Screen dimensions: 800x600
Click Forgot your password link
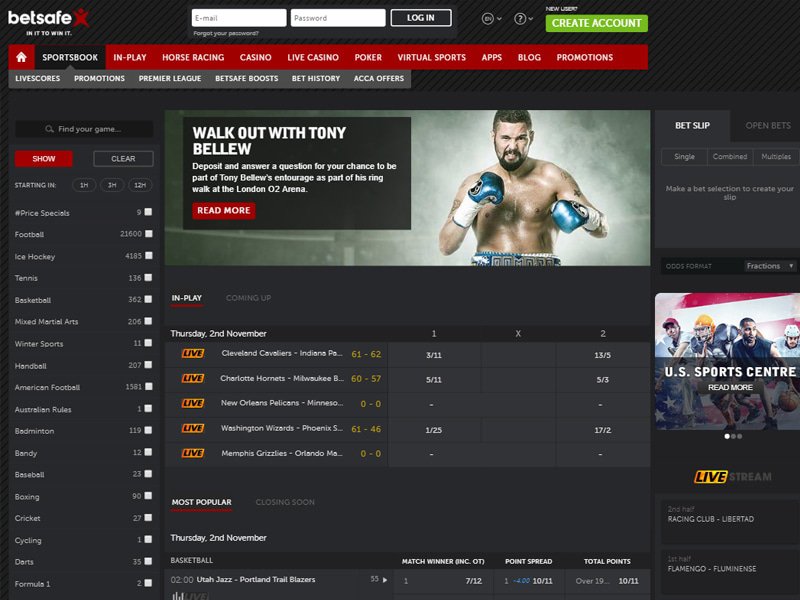tap(226, 33)
